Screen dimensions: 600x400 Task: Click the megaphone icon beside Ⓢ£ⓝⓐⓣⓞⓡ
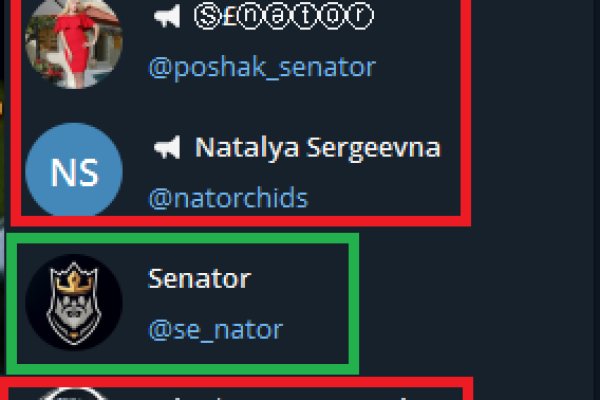pos(166,17)
